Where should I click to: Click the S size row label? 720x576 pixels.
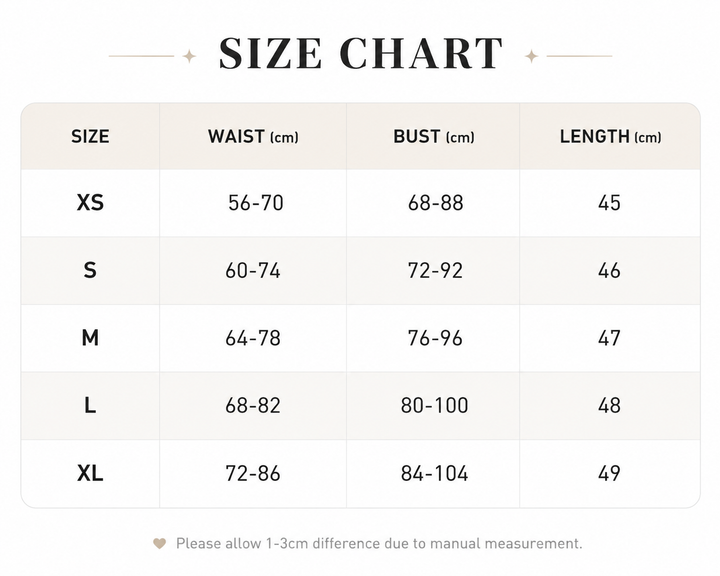(90, 270)
